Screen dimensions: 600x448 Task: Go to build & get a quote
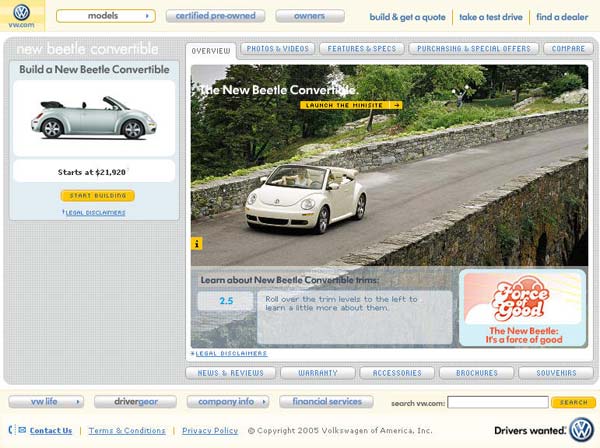[x=407, y=17]
